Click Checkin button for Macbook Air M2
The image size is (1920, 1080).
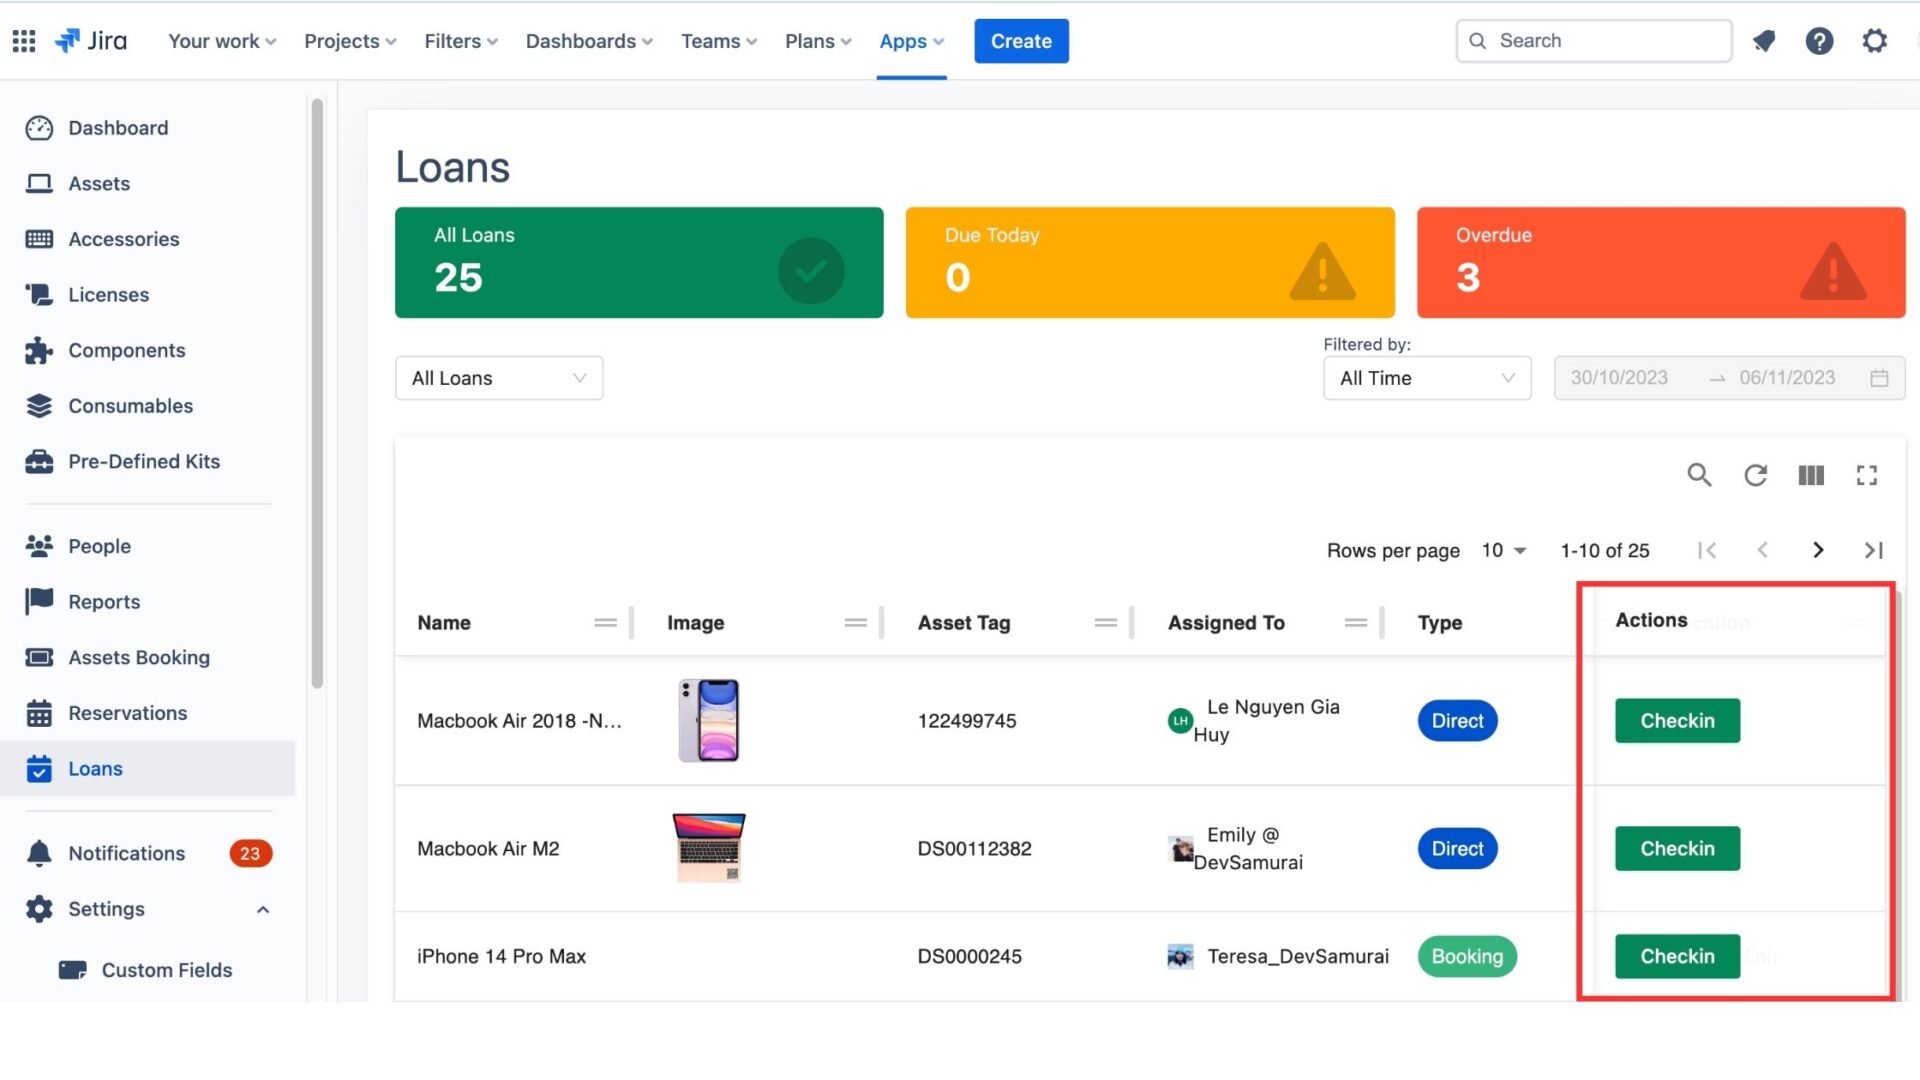point(1677,848)
